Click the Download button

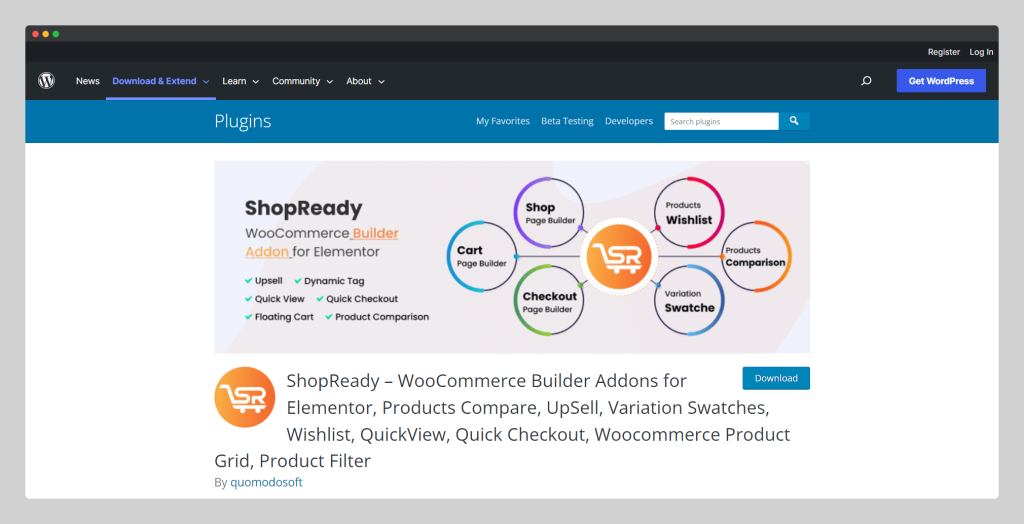click(x=776, y=378)
